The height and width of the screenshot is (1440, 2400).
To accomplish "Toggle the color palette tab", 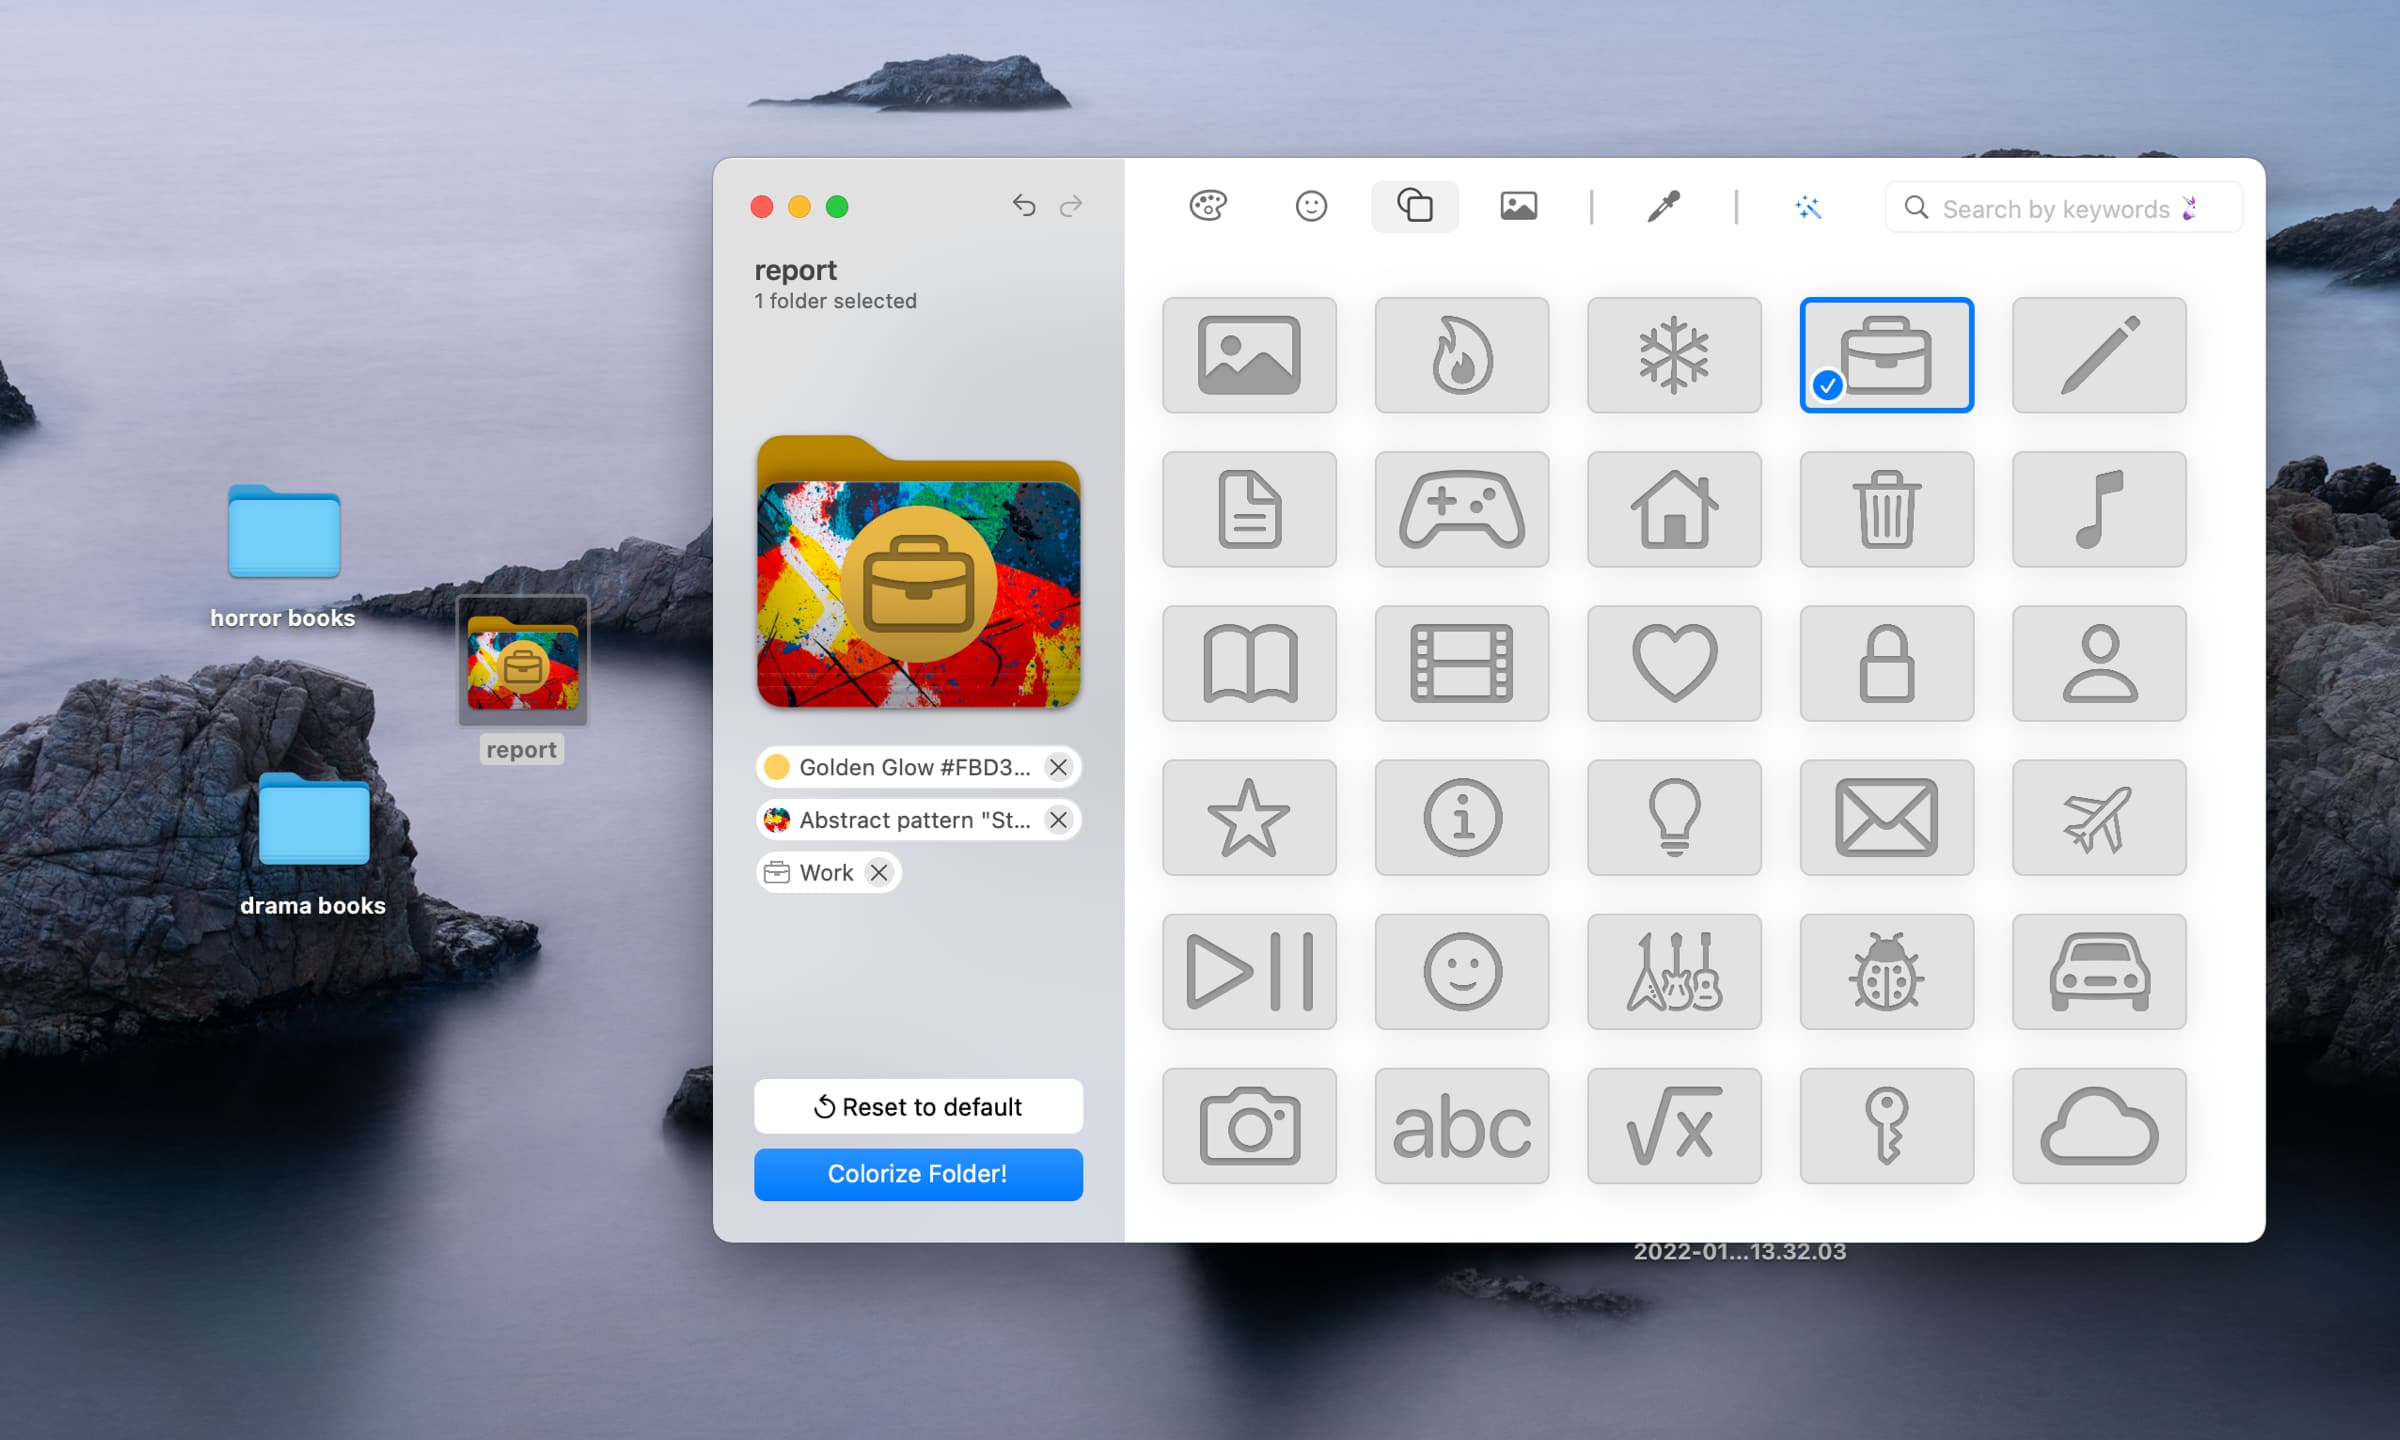I will (1209, 207).
